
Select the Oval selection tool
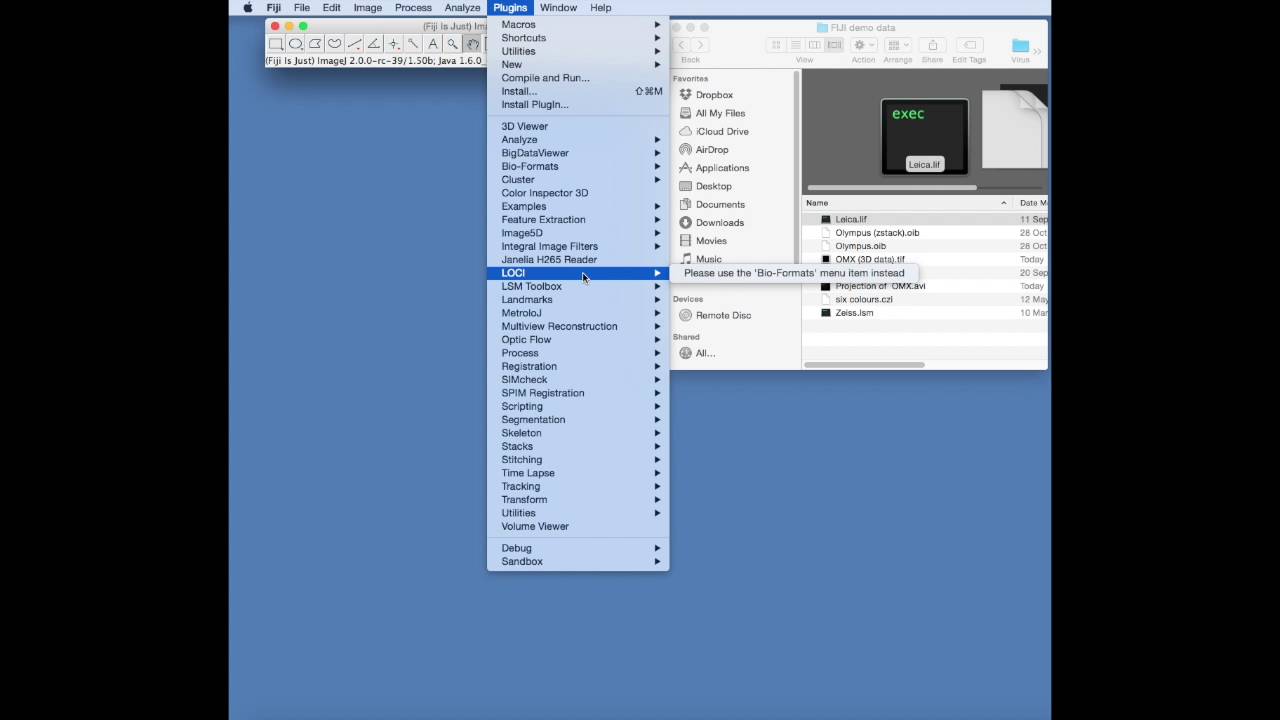(295, 44)
